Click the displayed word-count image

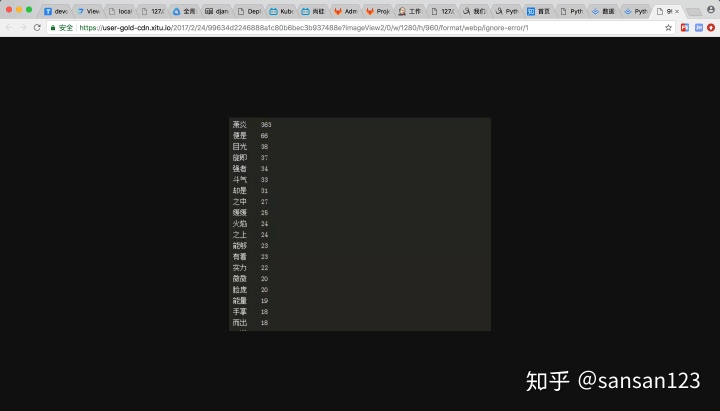(x=360, y=224)
